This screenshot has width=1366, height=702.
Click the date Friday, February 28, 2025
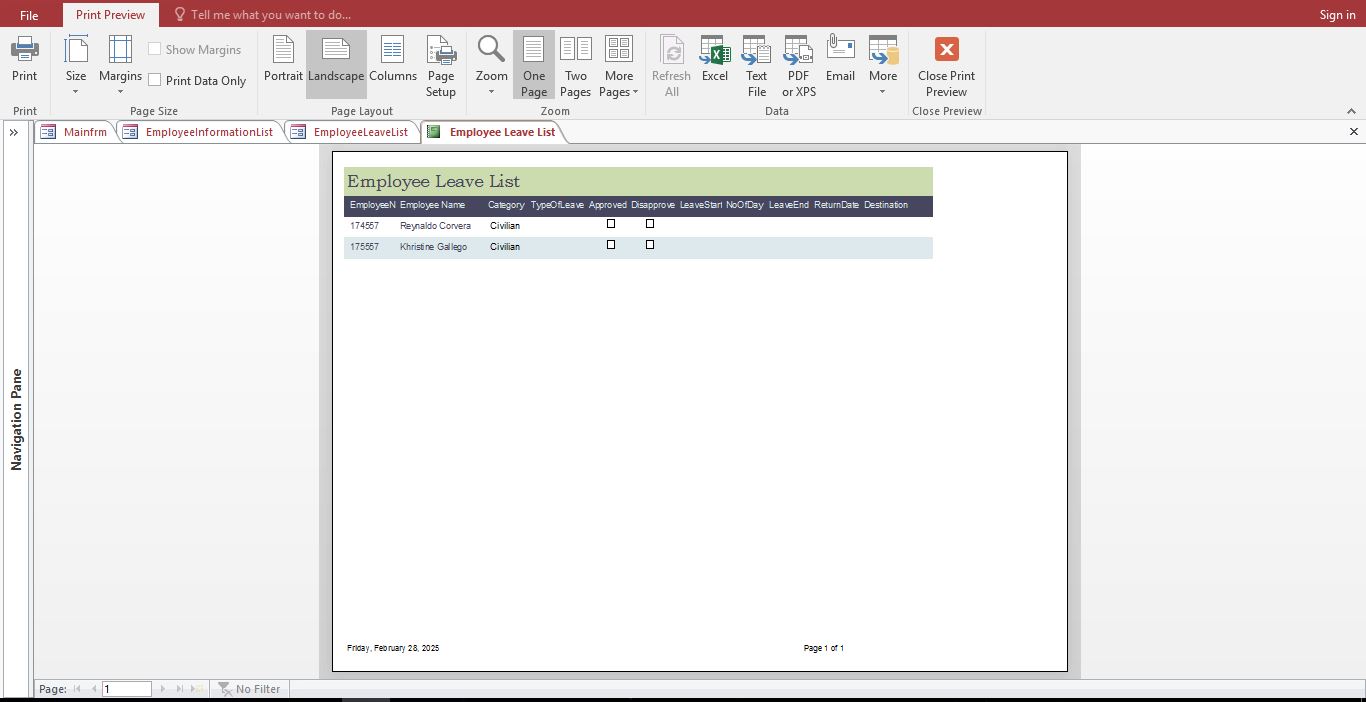[393, 648]
